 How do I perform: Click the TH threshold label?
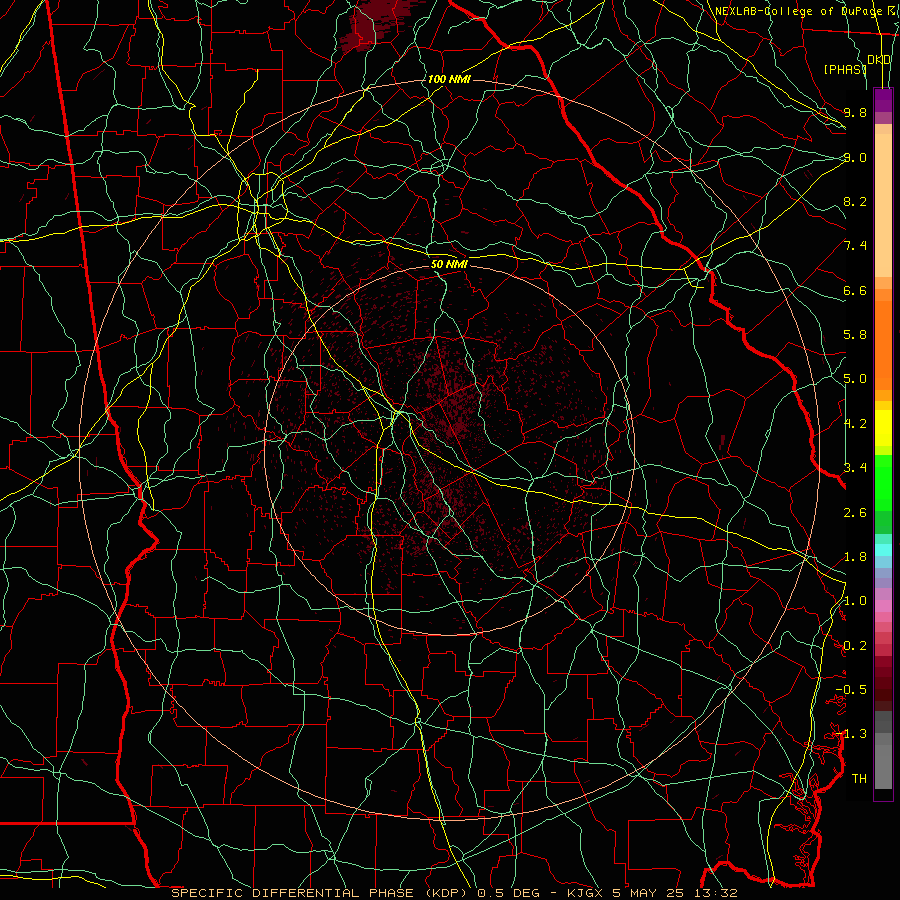coord(859,779)
